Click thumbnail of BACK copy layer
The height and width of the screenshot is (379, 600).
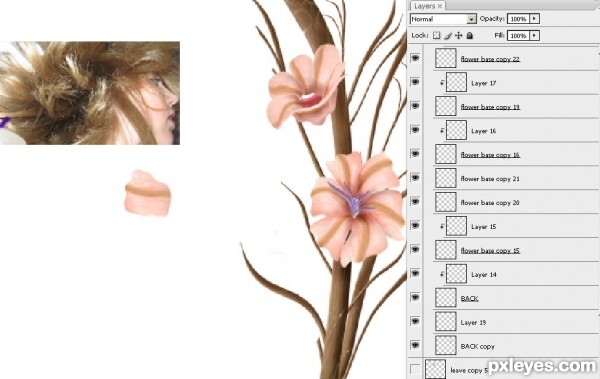tap(446, 345)
